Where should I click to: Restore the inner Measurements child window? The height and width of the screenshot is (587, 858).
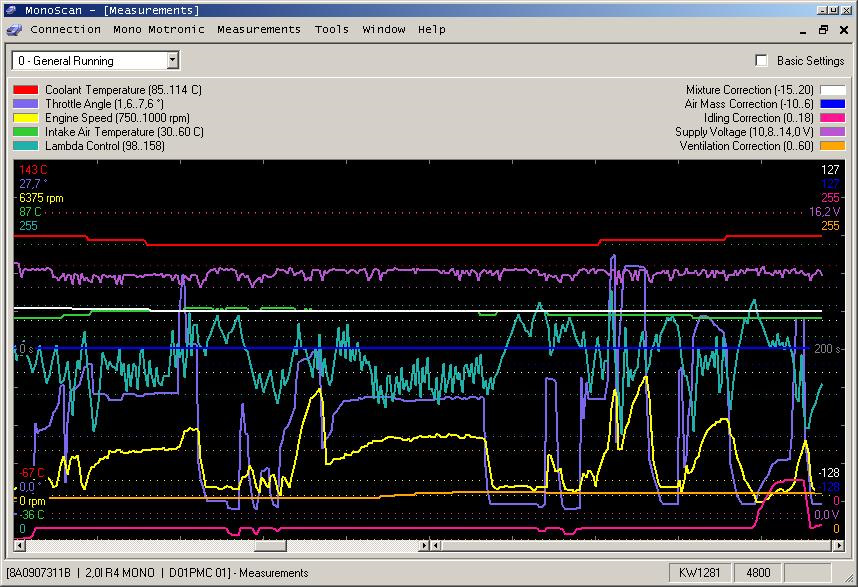[823, 30]
